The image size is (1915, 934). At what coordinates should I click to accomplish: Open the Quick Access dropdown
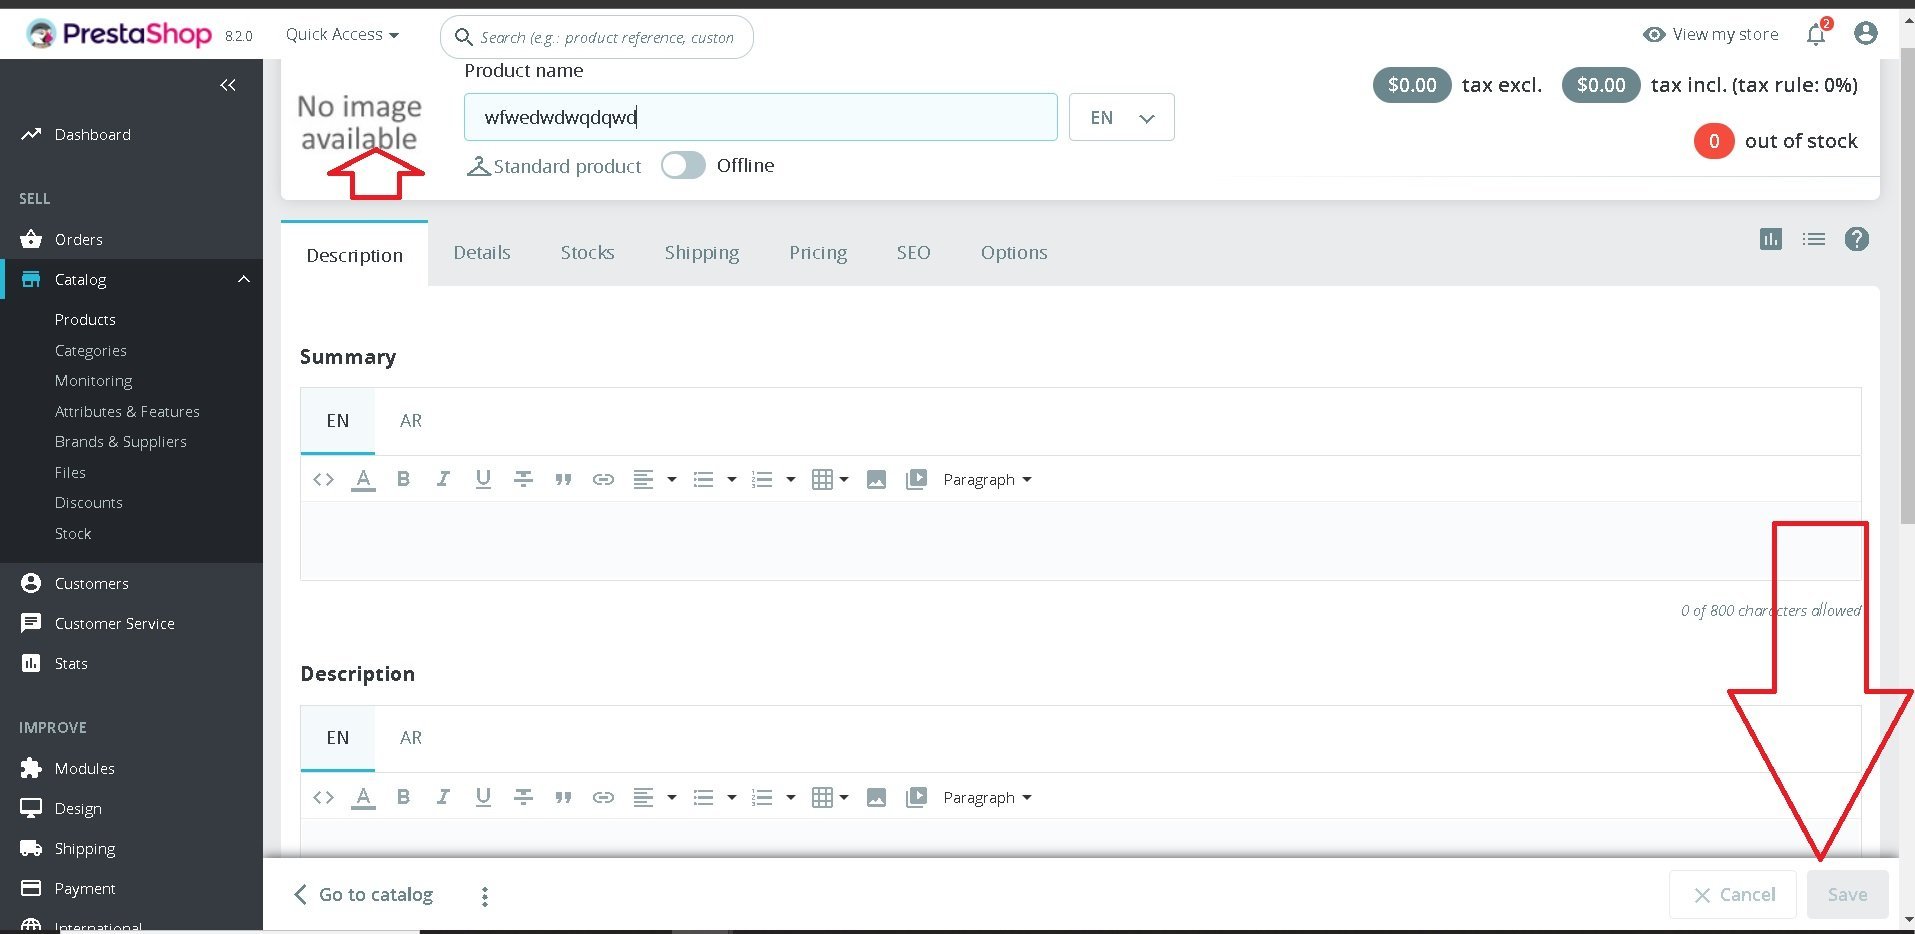click(x=342, y=34)
